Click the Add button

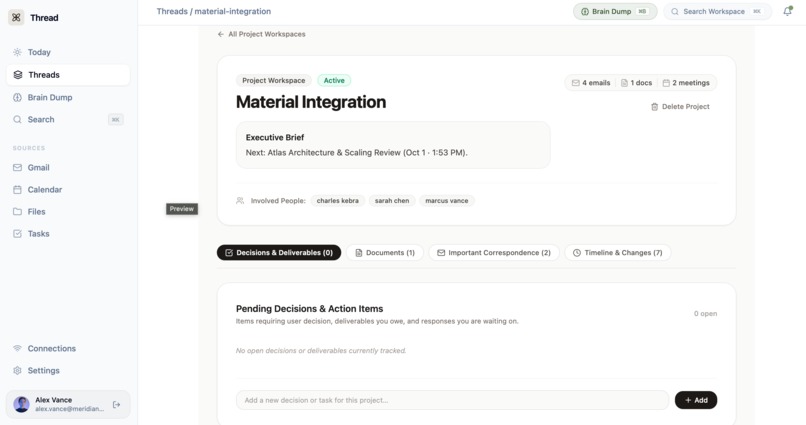click(696, 400)
